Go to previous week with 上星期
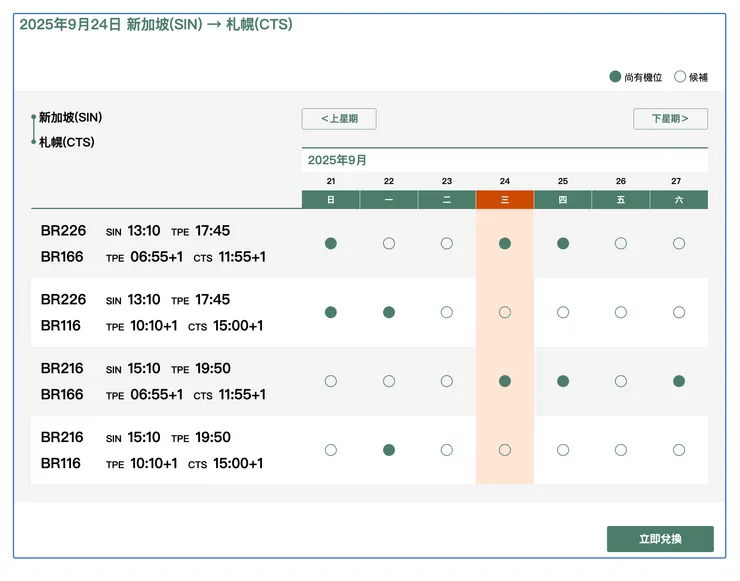Viewport: 740px width, 581px height. pyautogui.click(x=339, y=119)
